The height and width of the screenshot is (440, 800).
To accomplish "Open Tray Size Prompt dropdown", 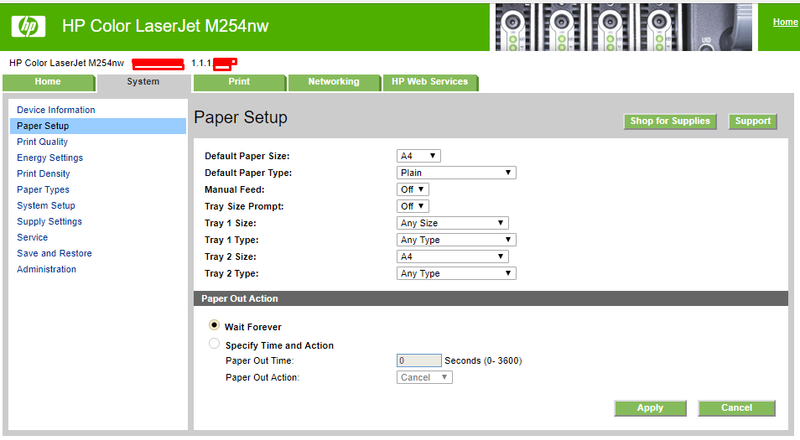I will pos(412,206).
